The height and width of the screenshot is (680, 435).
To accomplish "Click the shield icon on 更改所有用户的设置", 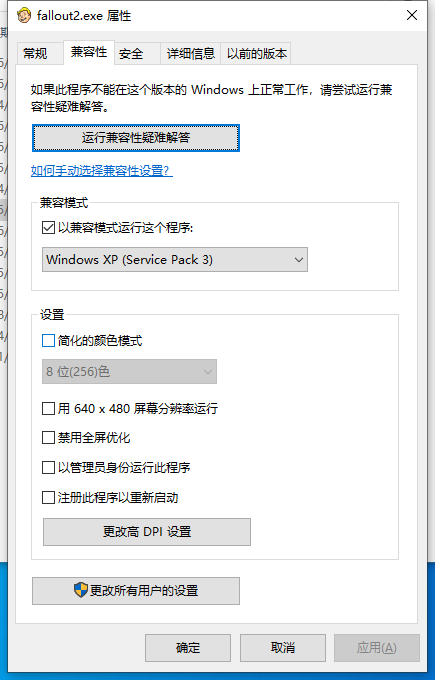I will (81, 590).
